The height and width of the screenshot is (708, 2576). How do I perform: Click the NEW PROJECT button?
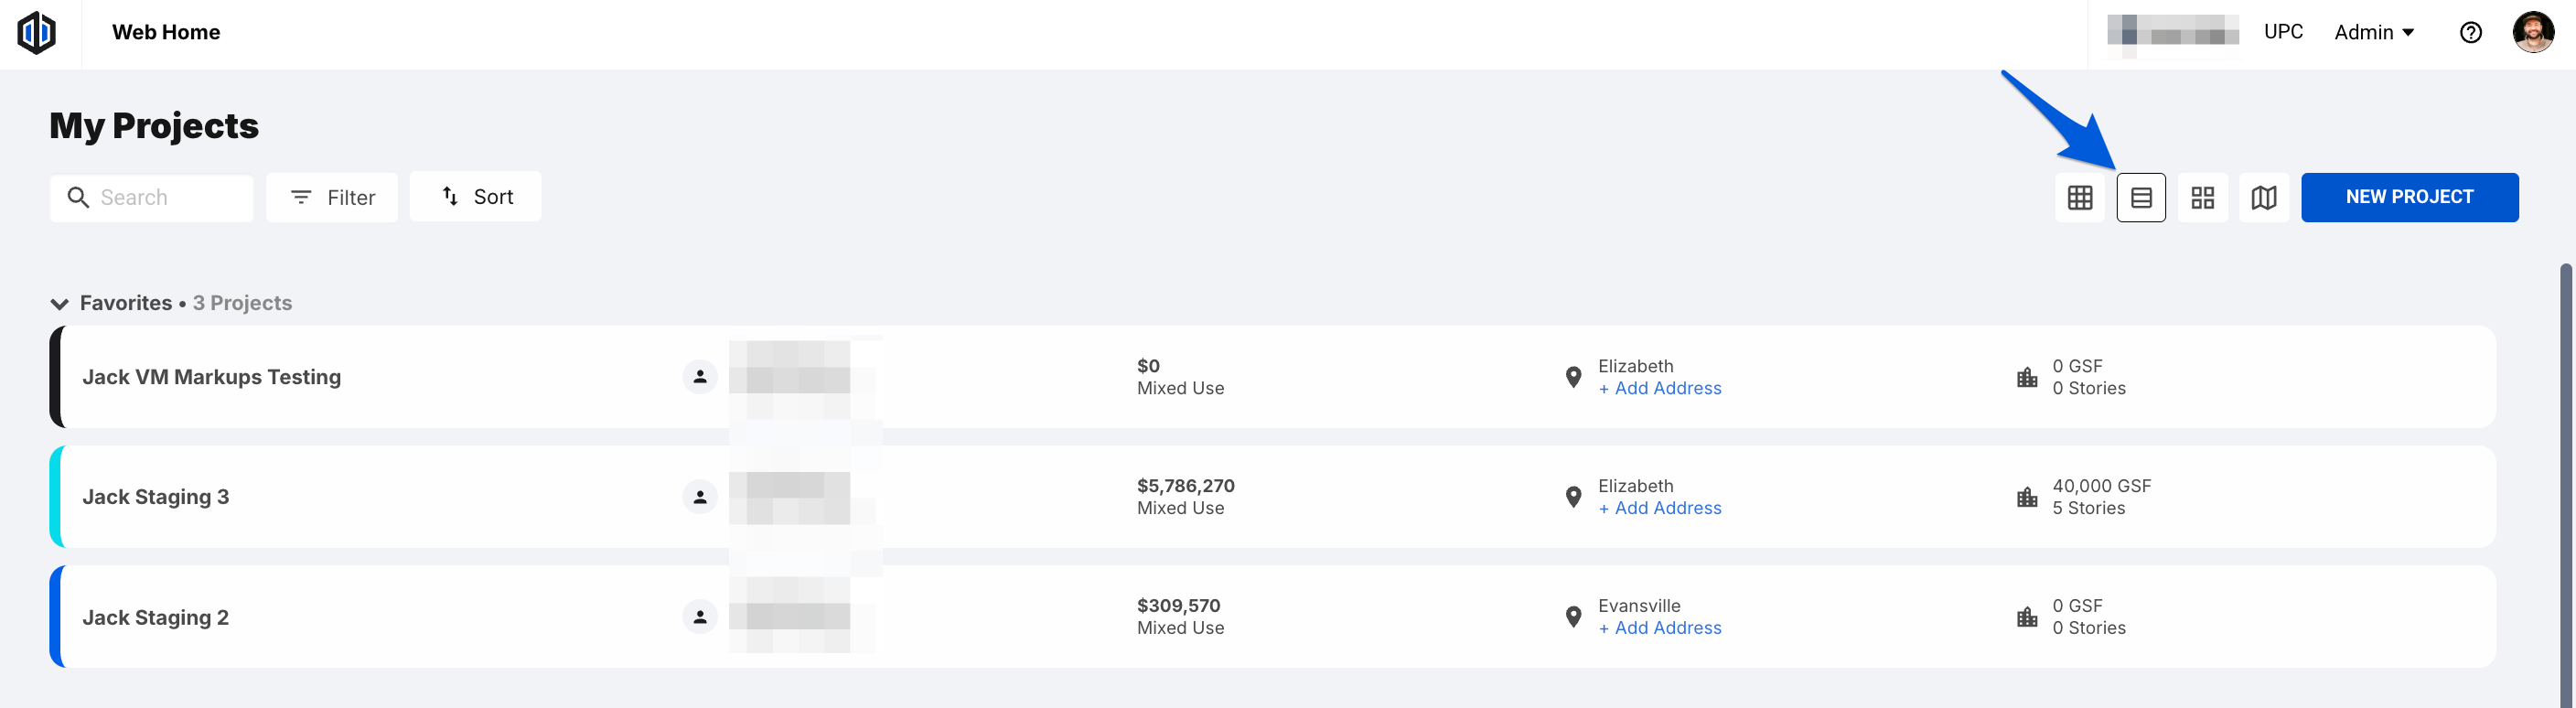(2409, 197)
